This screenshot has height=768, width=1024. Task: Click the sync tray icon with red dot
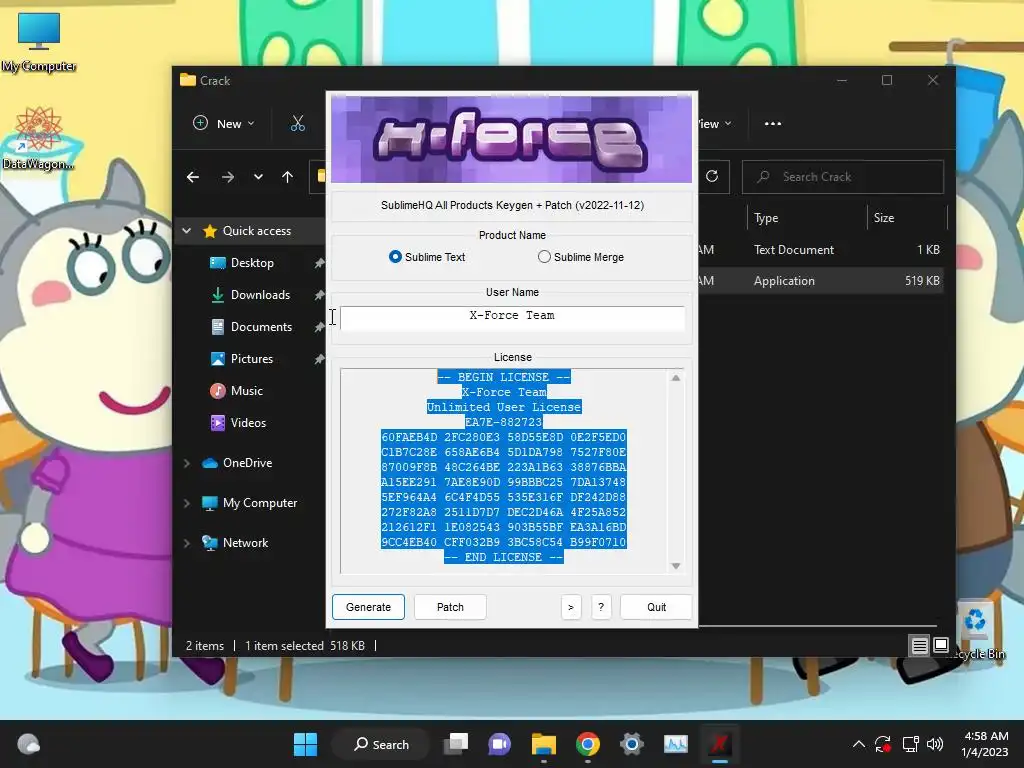883,744
